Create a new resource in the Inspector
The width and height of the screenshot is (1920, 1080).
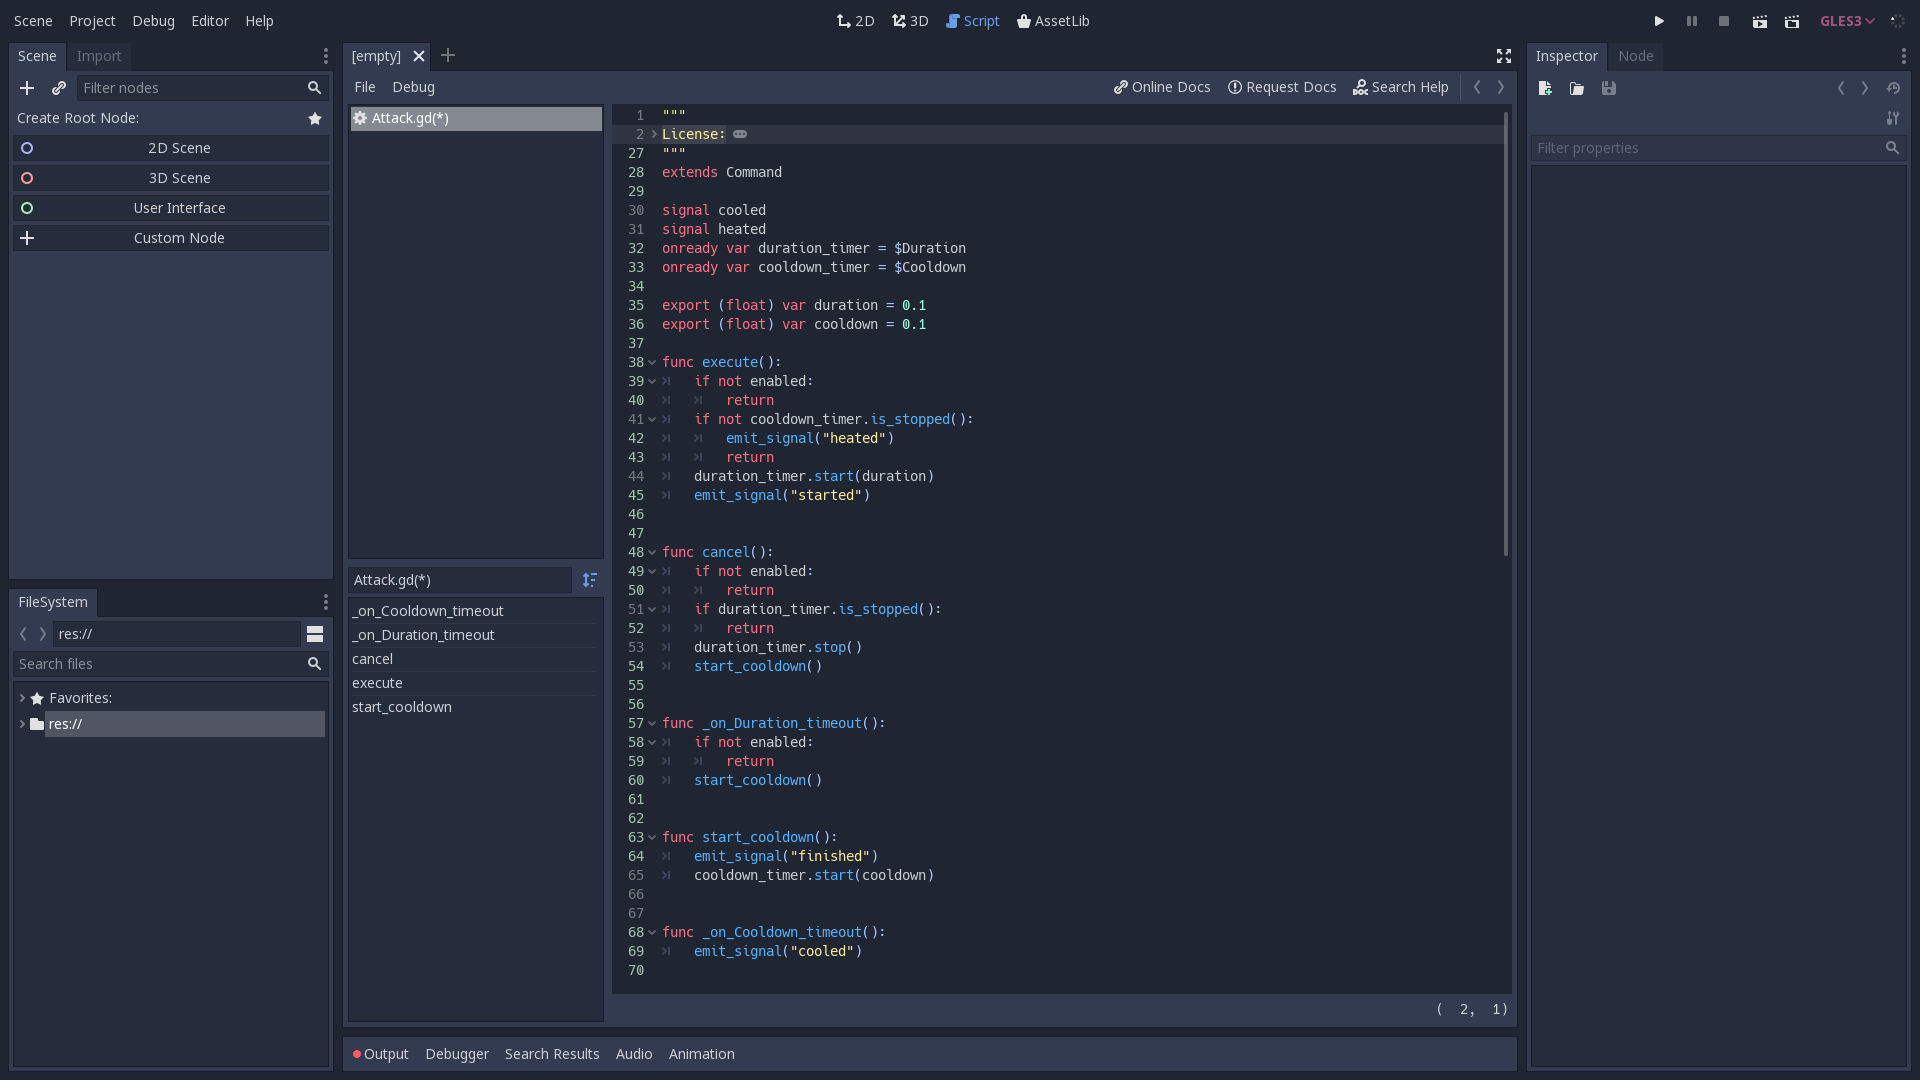pos(1544,88)
